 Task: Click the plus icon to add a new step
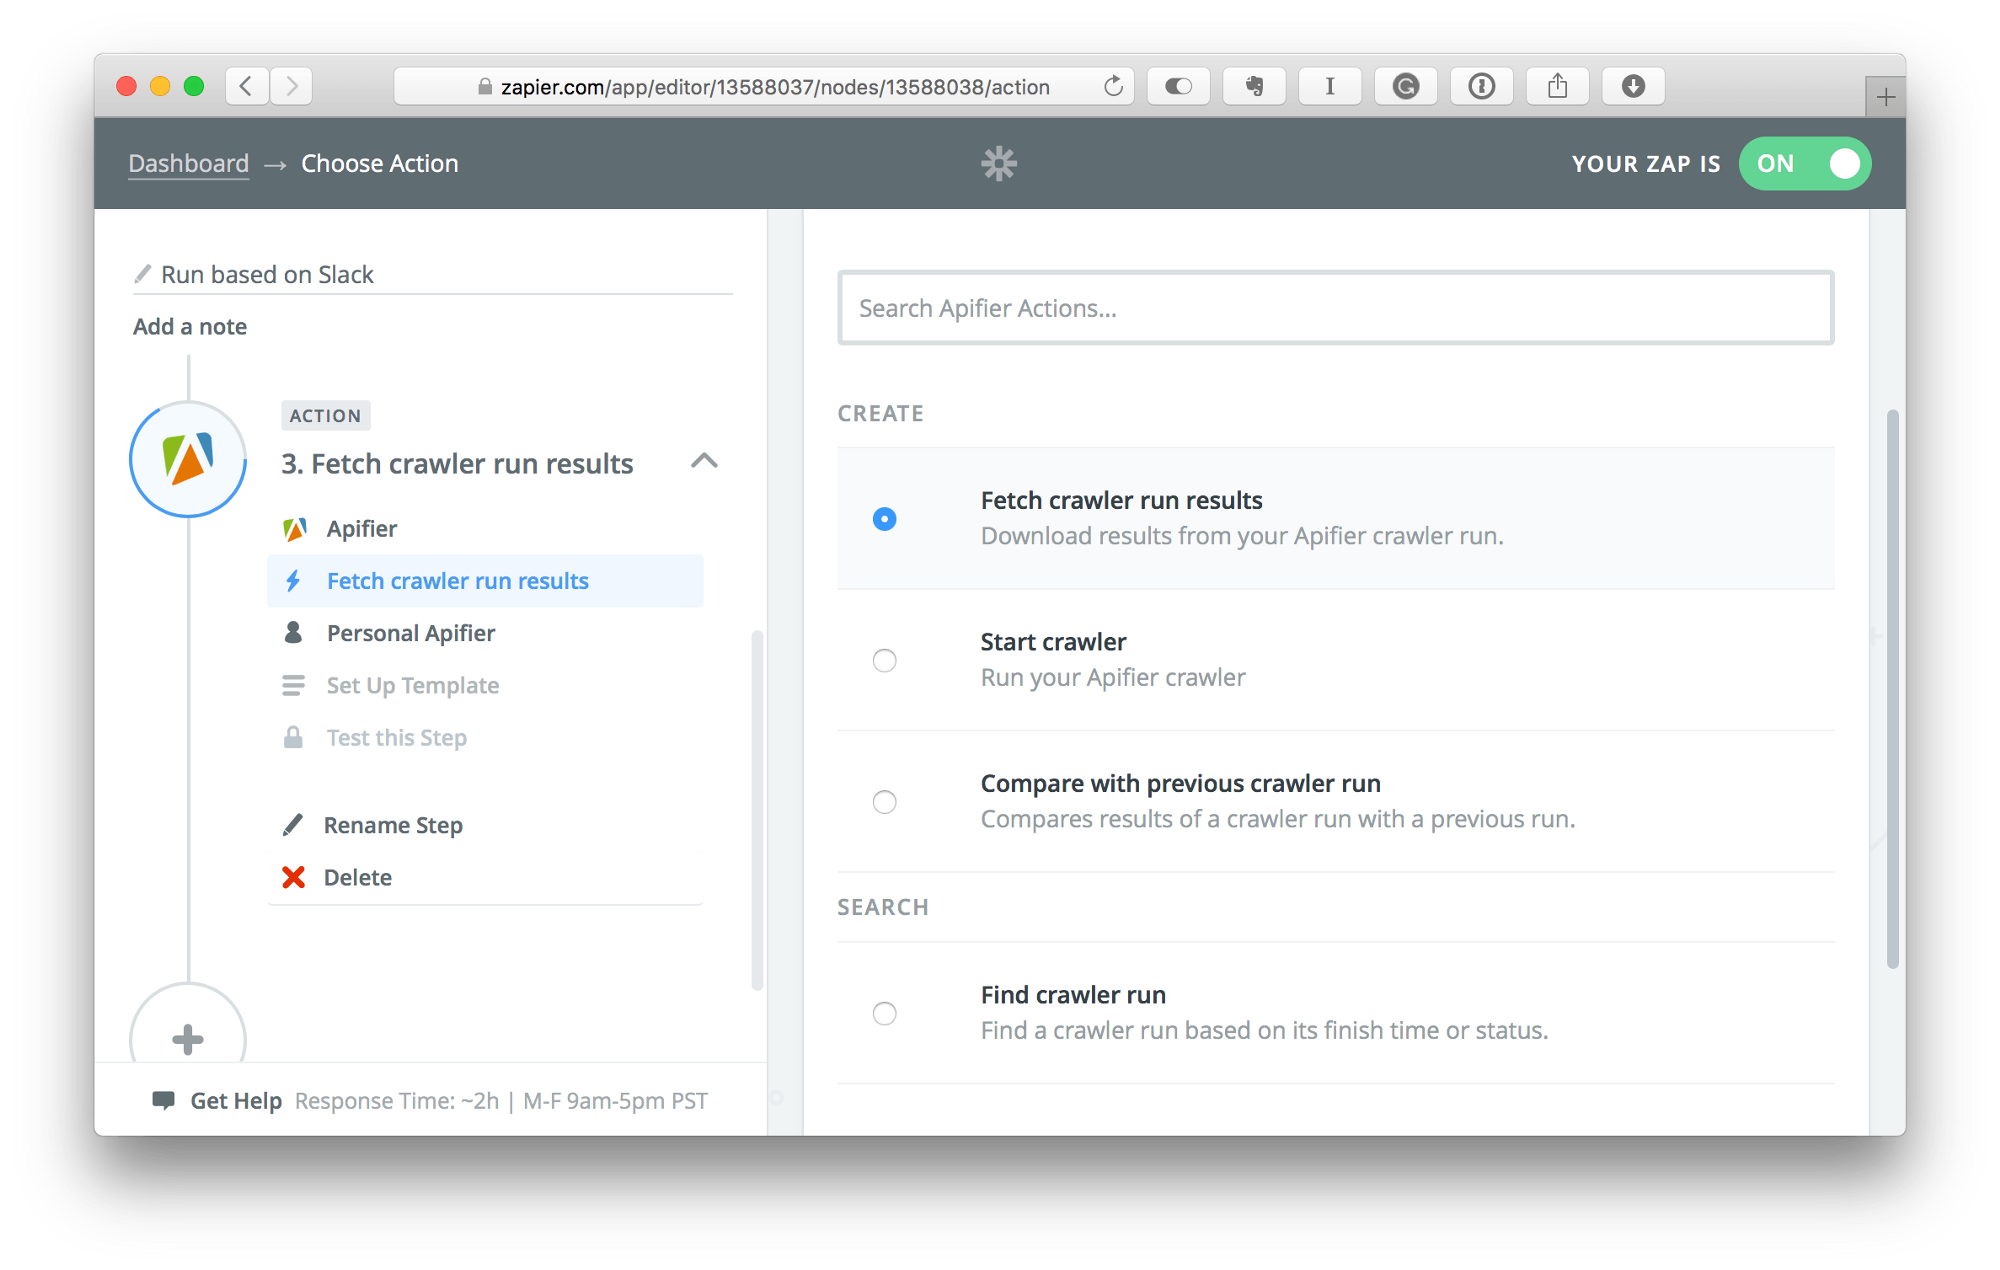pyautogui.click(x=188, y=1038)
